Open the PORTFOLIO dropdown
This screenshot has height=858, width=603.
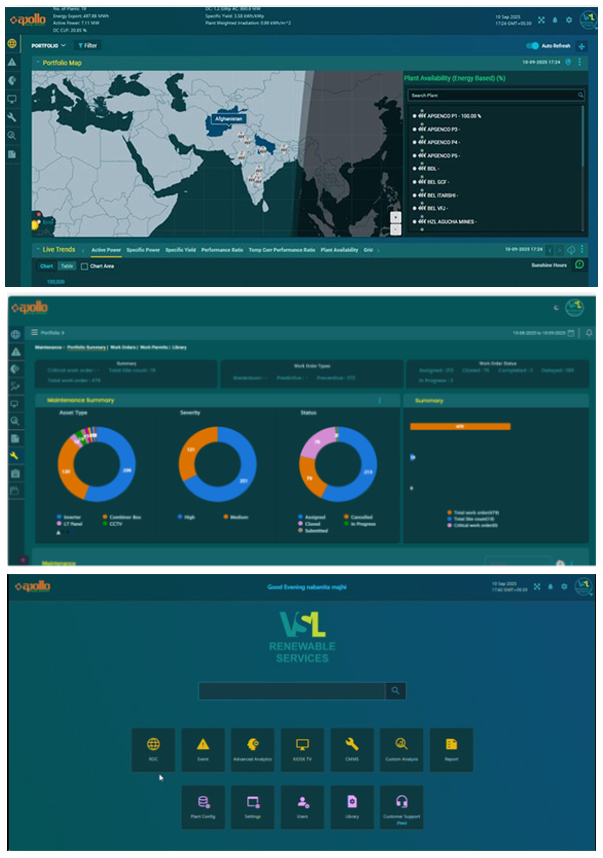click(48, 45)
